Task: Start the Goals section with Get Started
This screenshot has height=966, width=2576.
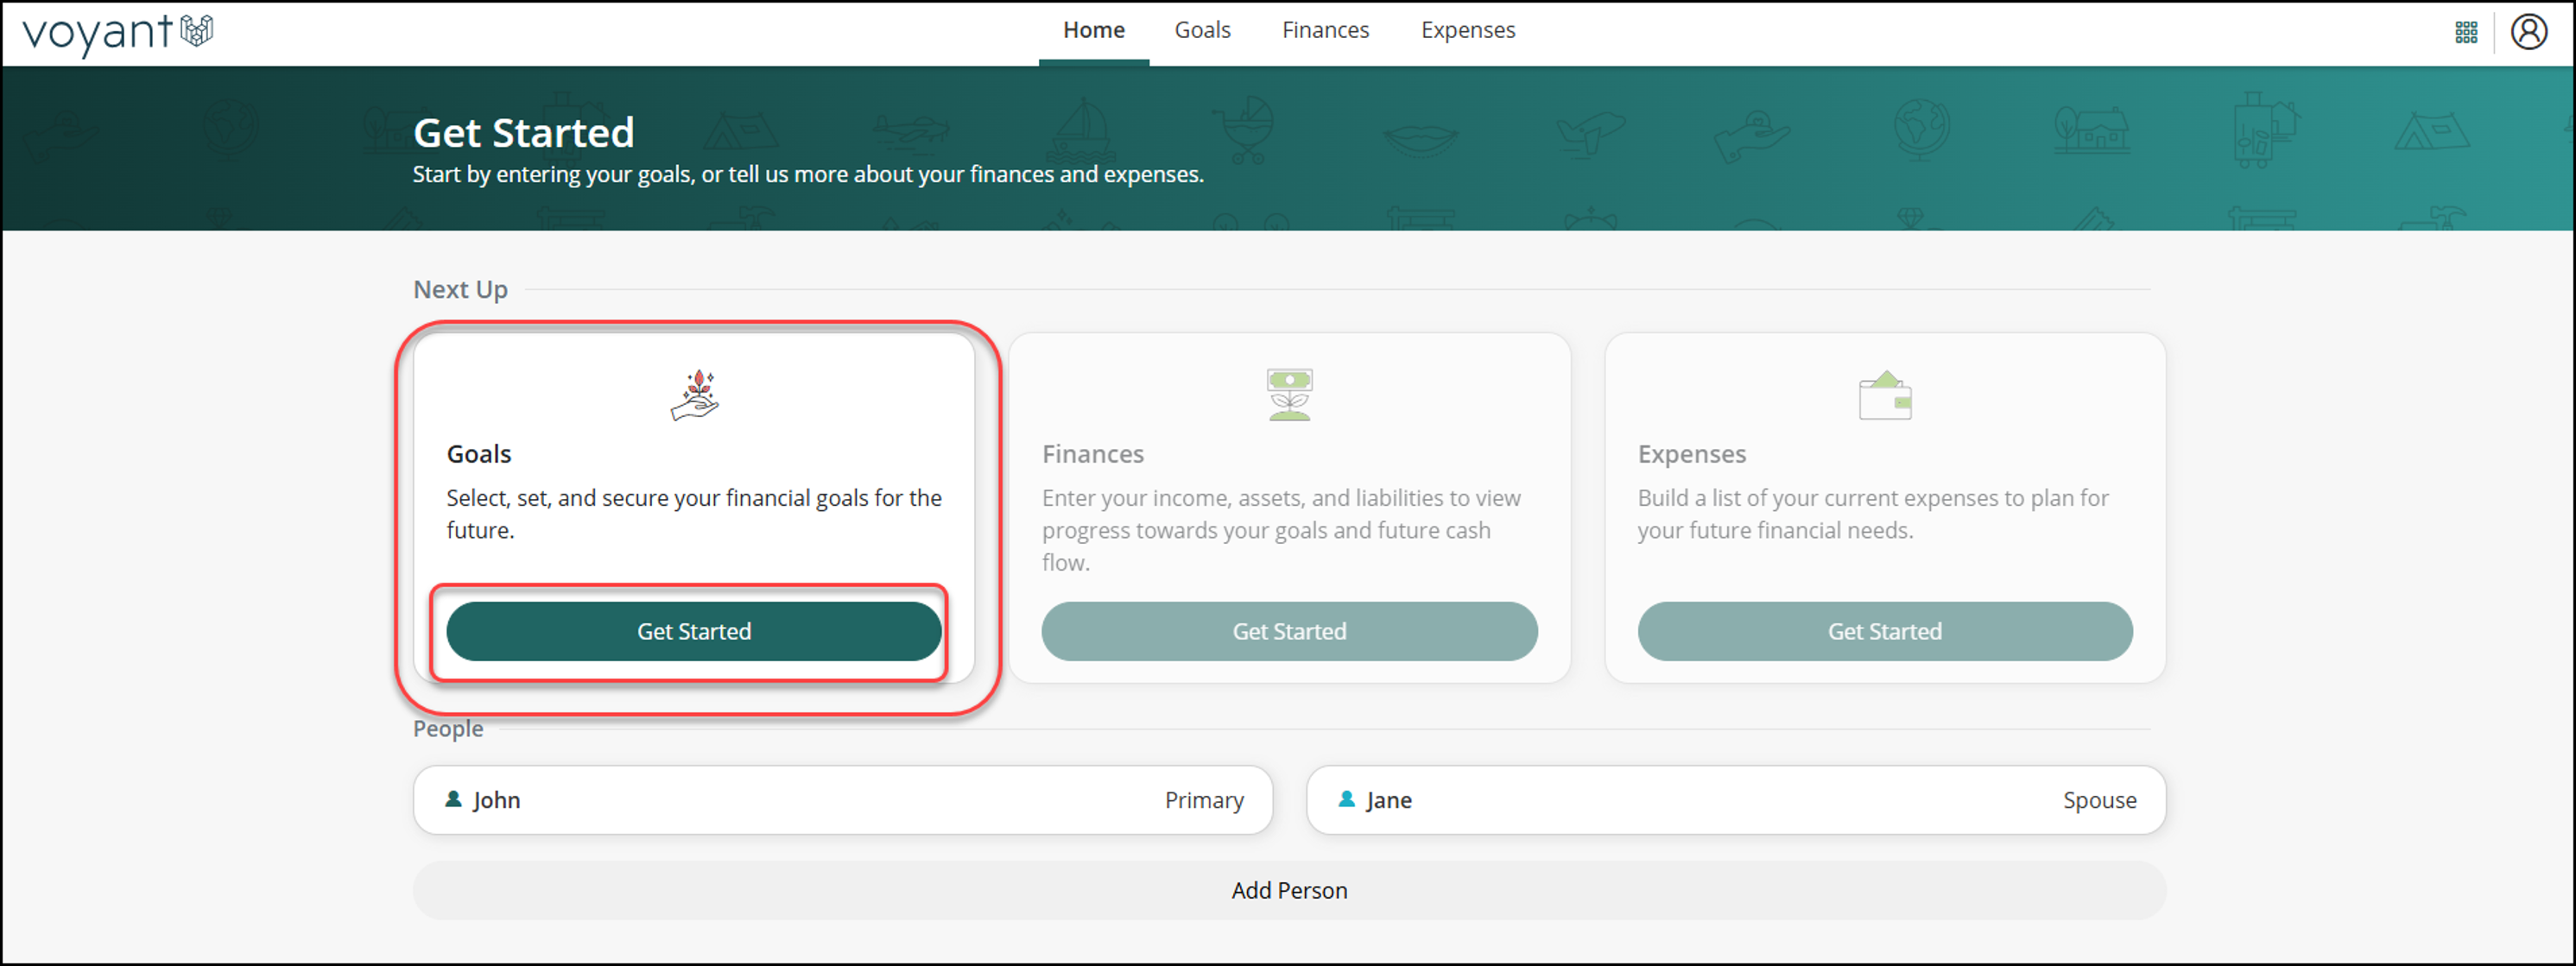Action: pos(693,631)
